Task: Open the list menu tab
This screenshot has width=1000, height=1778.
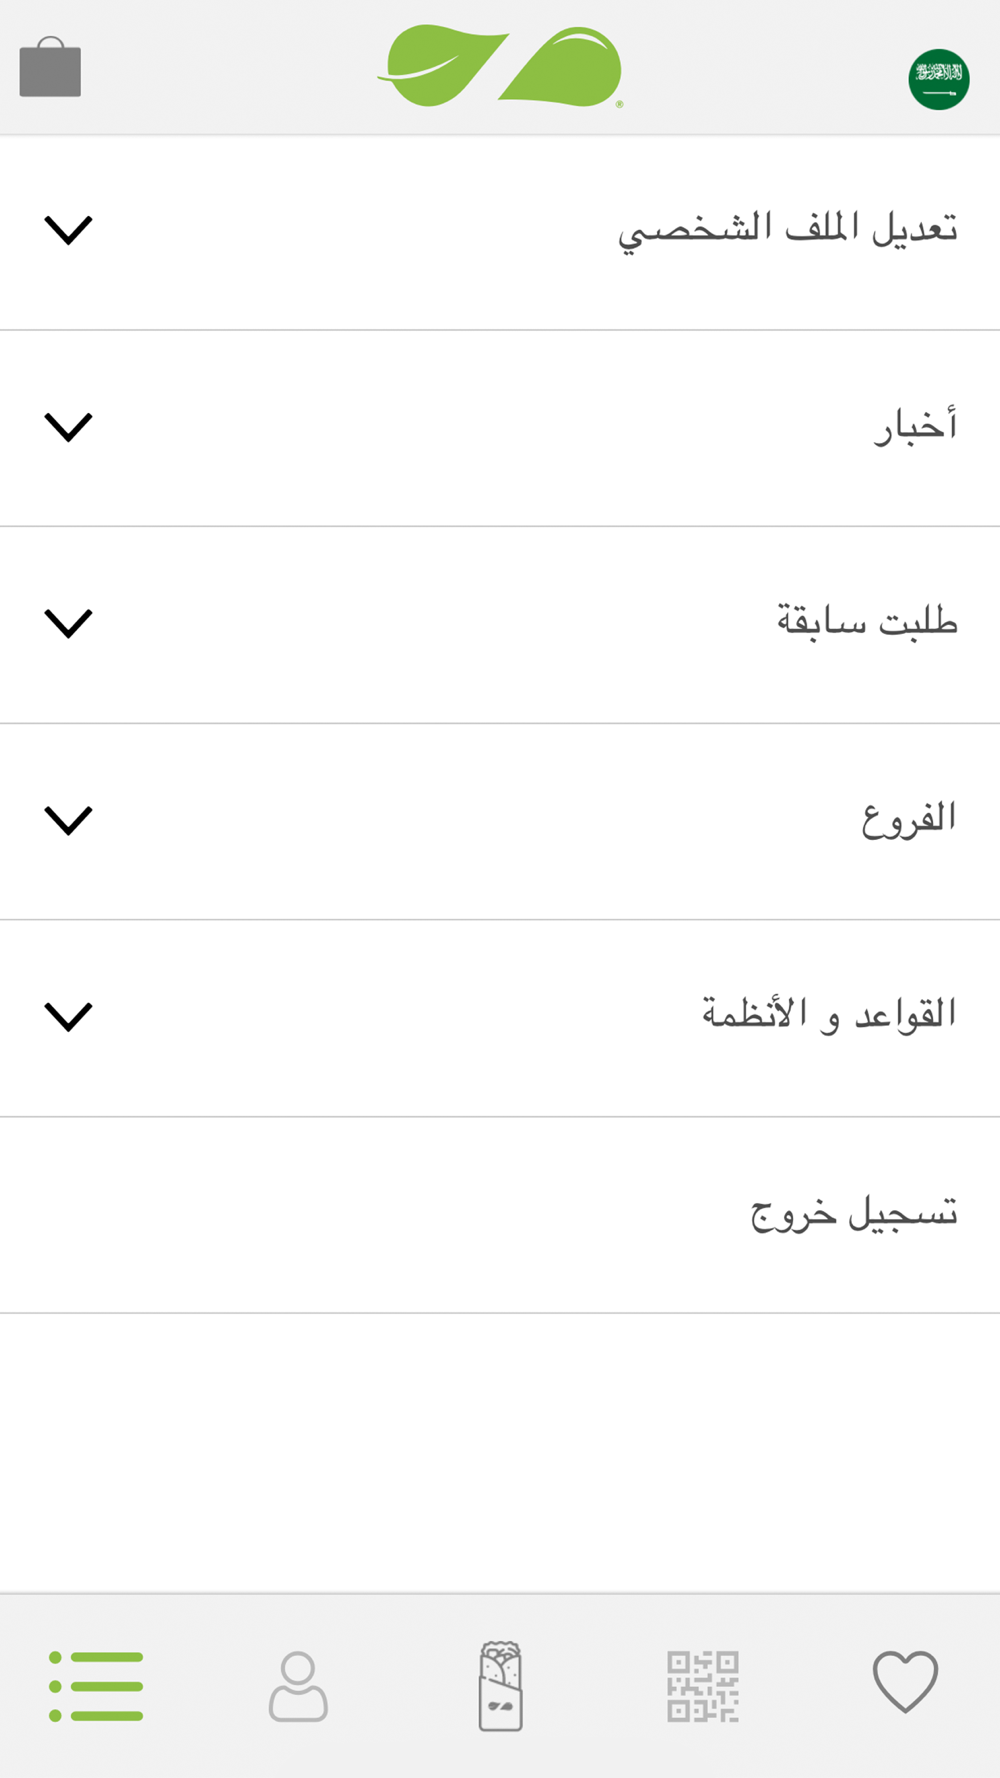Action: click(x=96, y=1686)
